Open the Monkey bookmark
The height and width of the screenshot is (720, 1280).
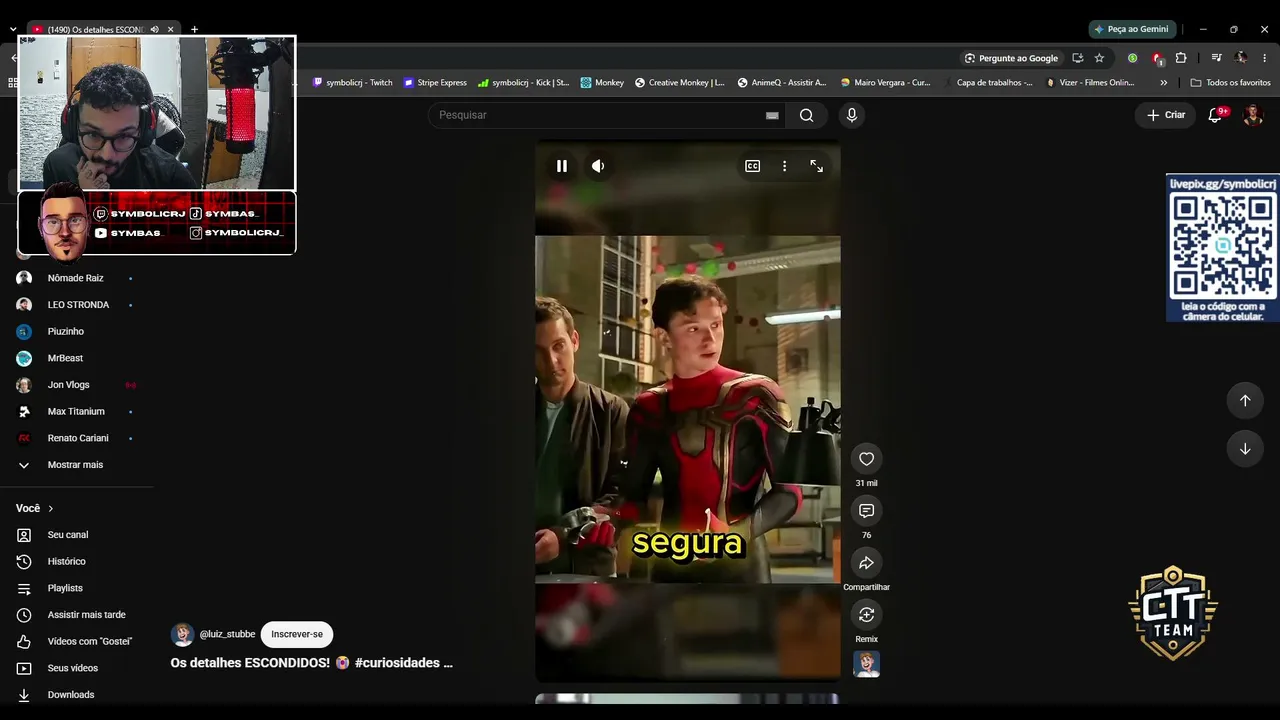(602, 83)
